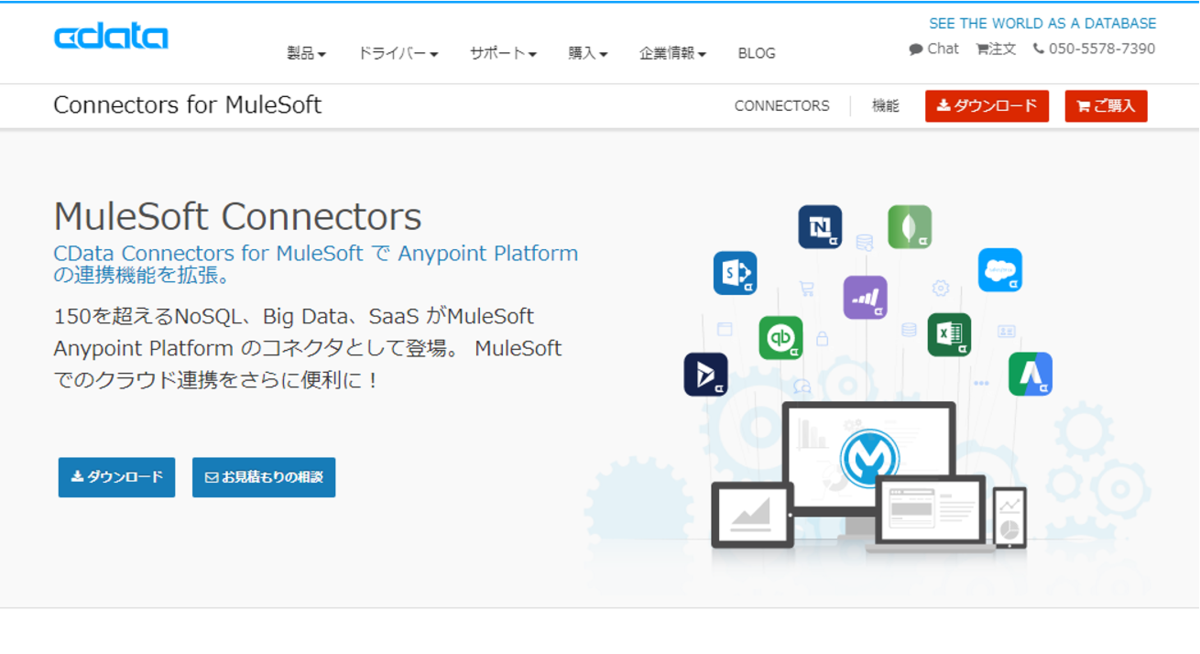This screenshot has height=654, width=1200.
Task: Click the red ダウンロード button
Action: pyautogui.click(x=987, y=106)
